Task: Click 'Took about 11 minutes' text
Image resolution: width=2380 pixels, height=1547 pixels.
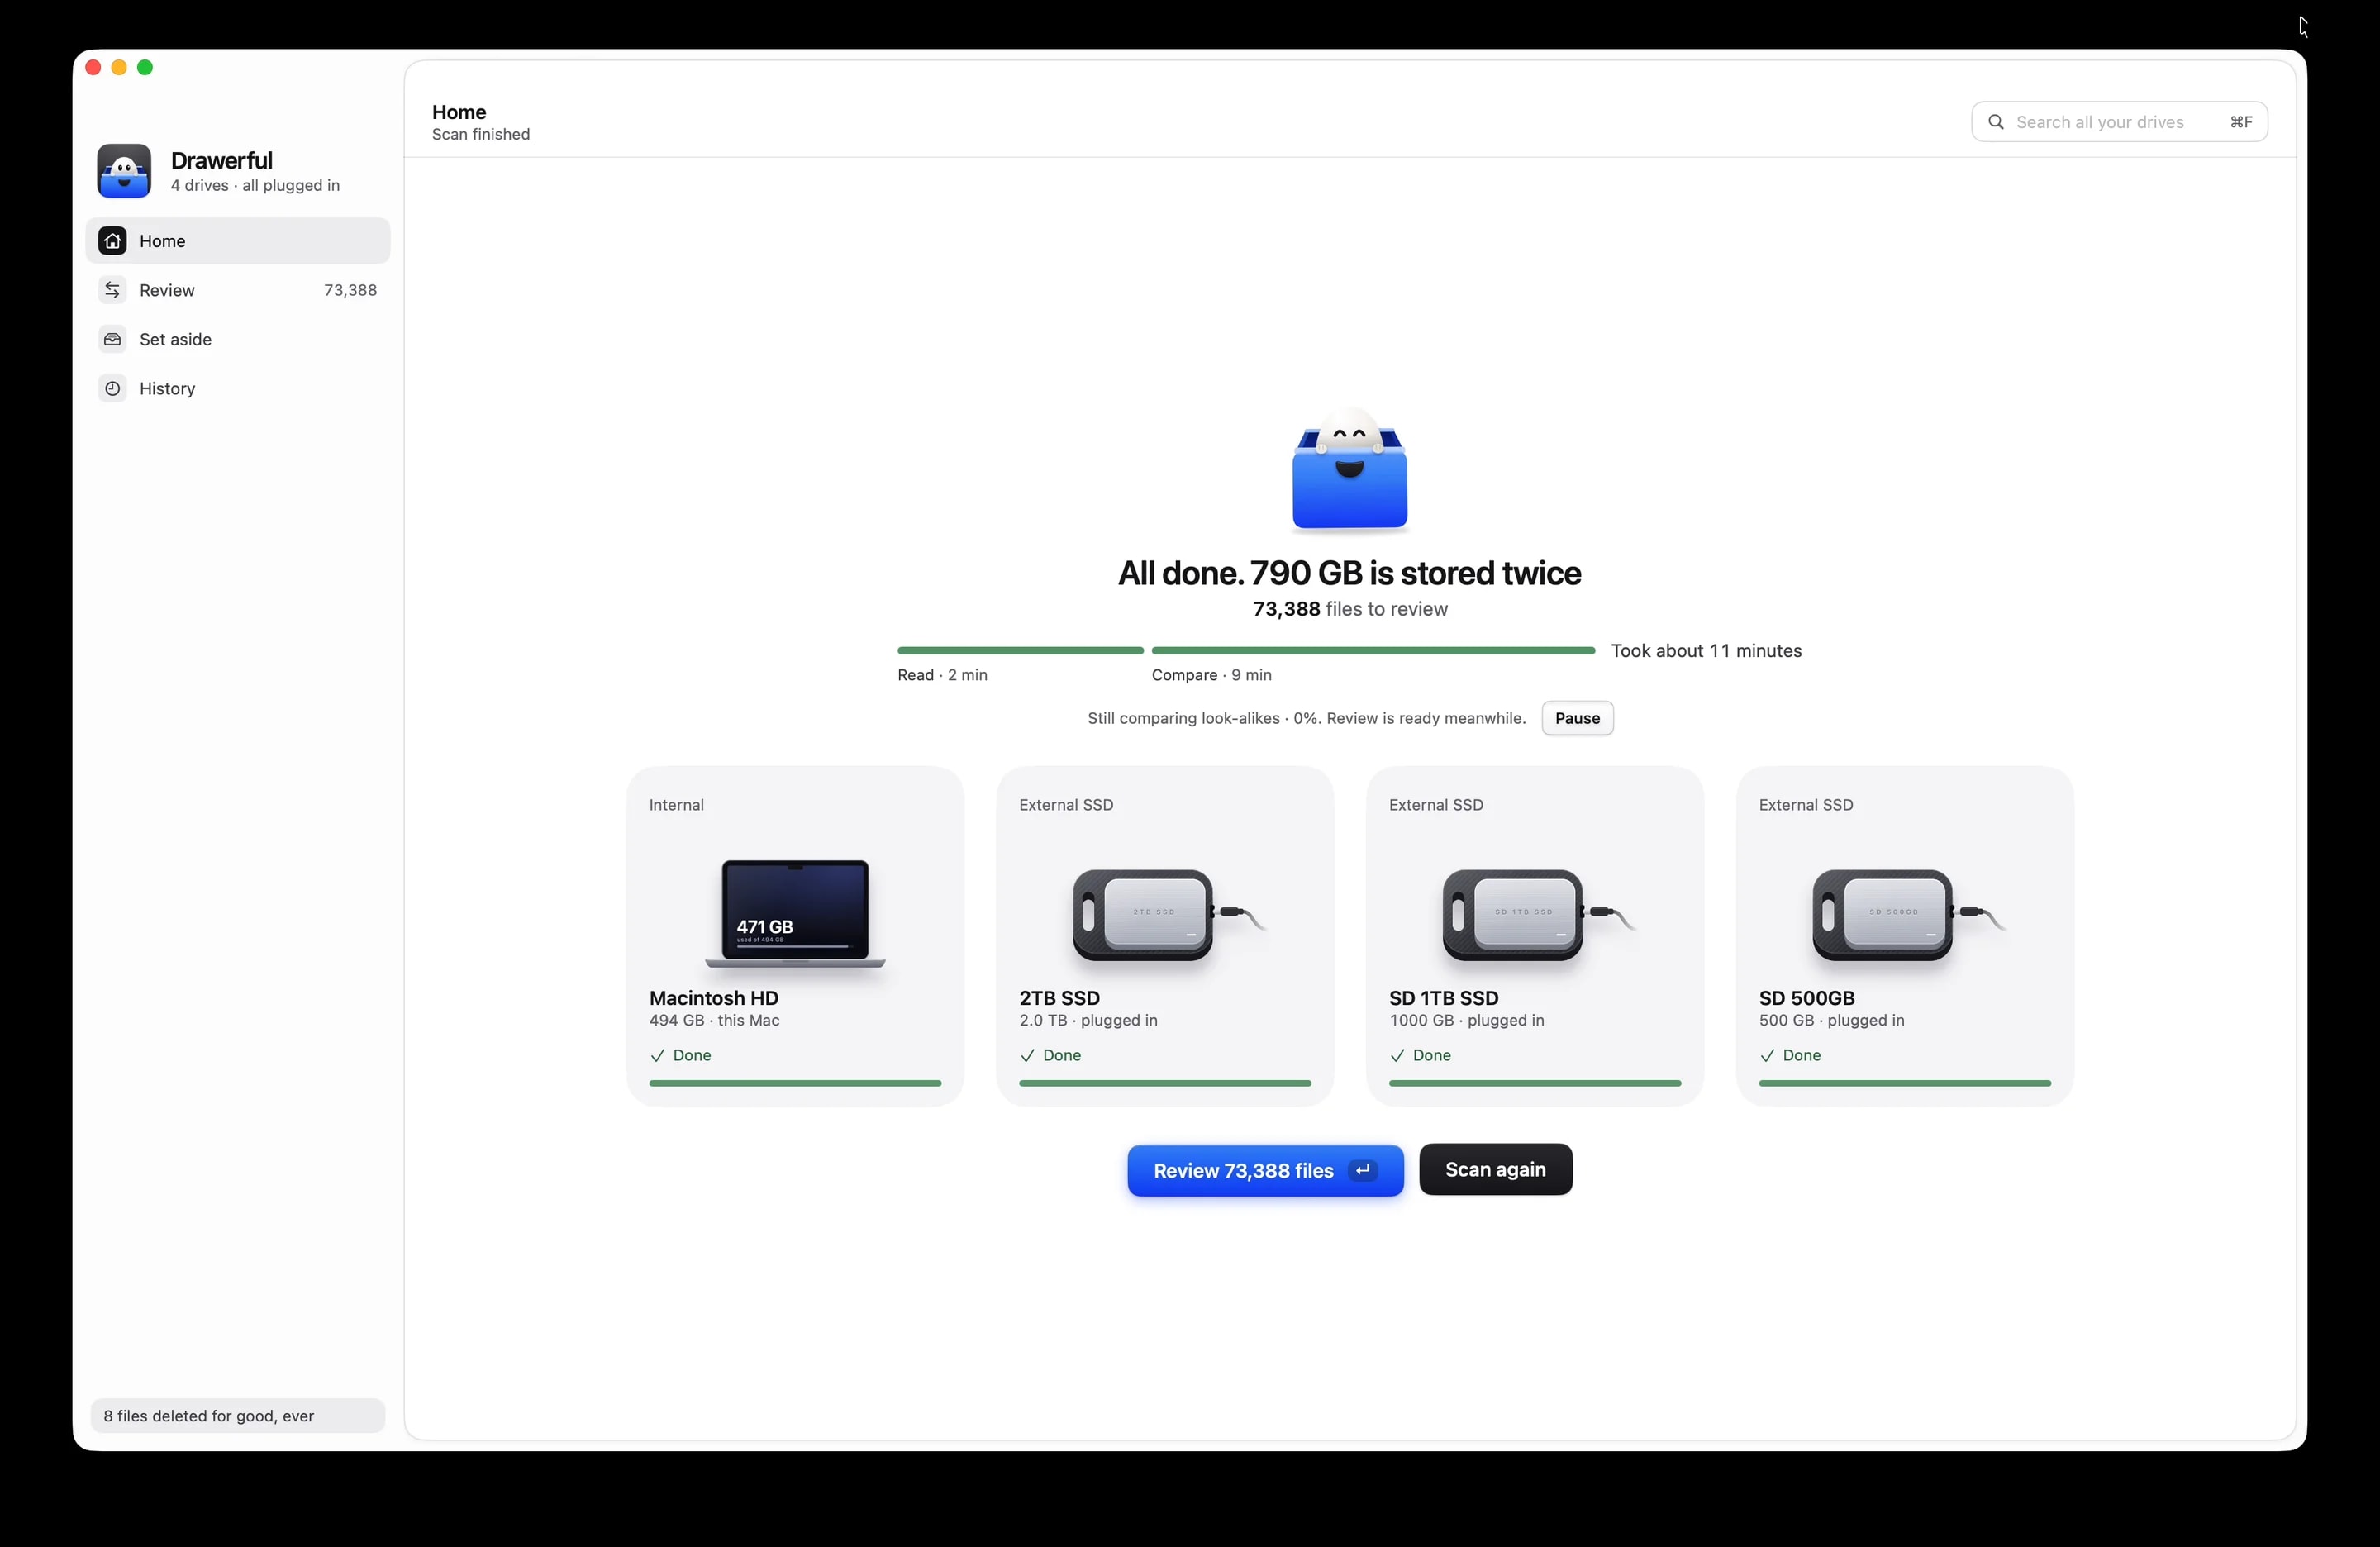Action: [x=1706, y=651]
